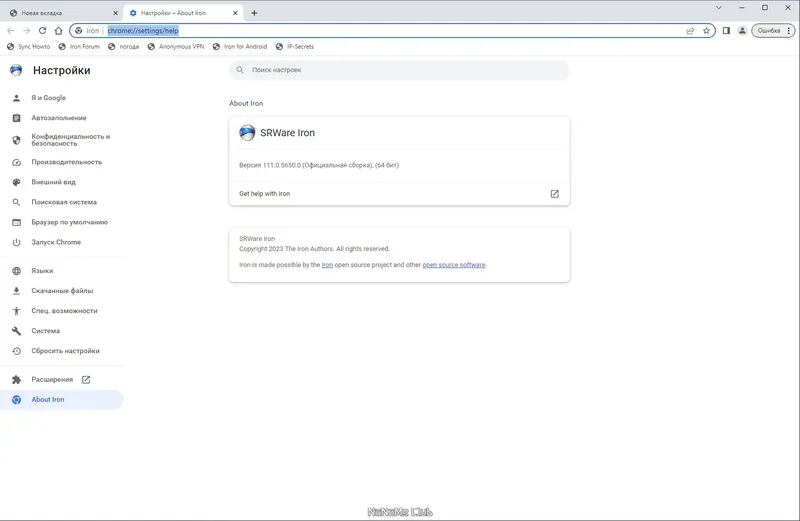Open Скачанные файлы settings section
The height and width of the screenshot is (521, 800).
click(62, 291)
